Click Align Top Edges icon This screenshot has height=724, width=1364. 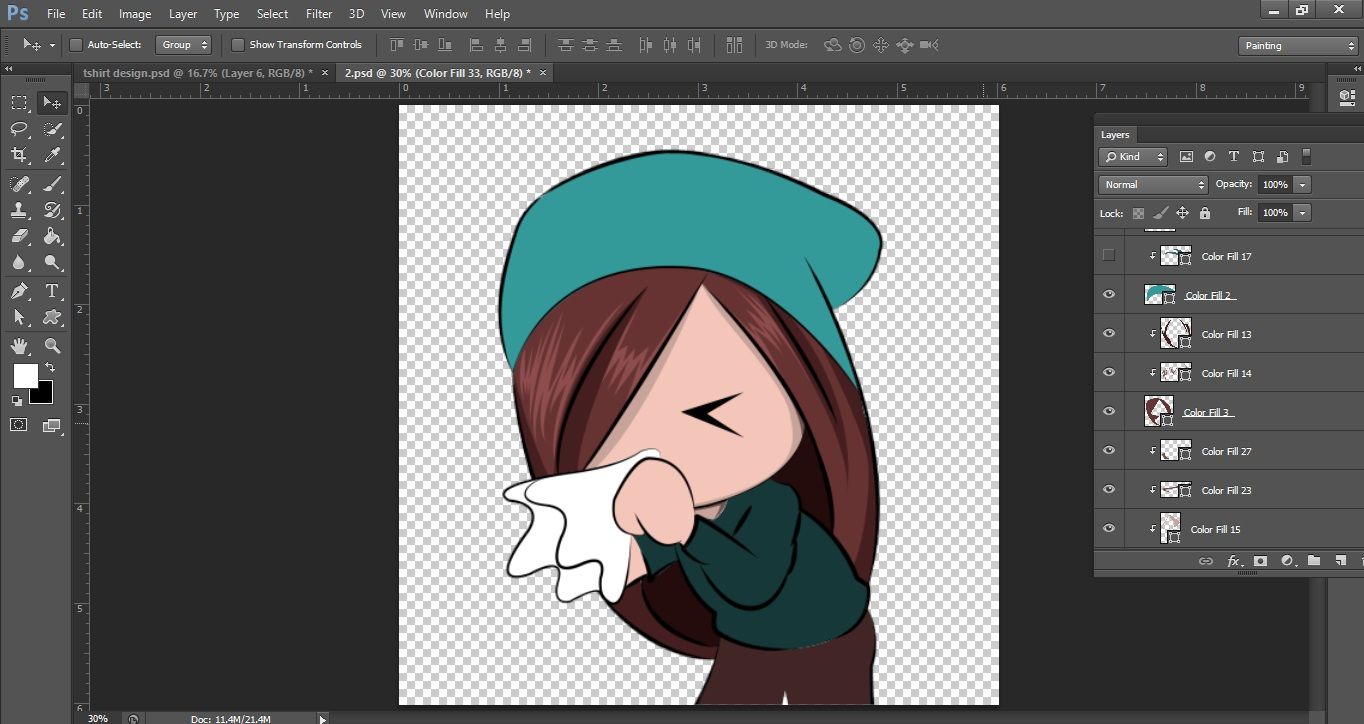(396, 45)
